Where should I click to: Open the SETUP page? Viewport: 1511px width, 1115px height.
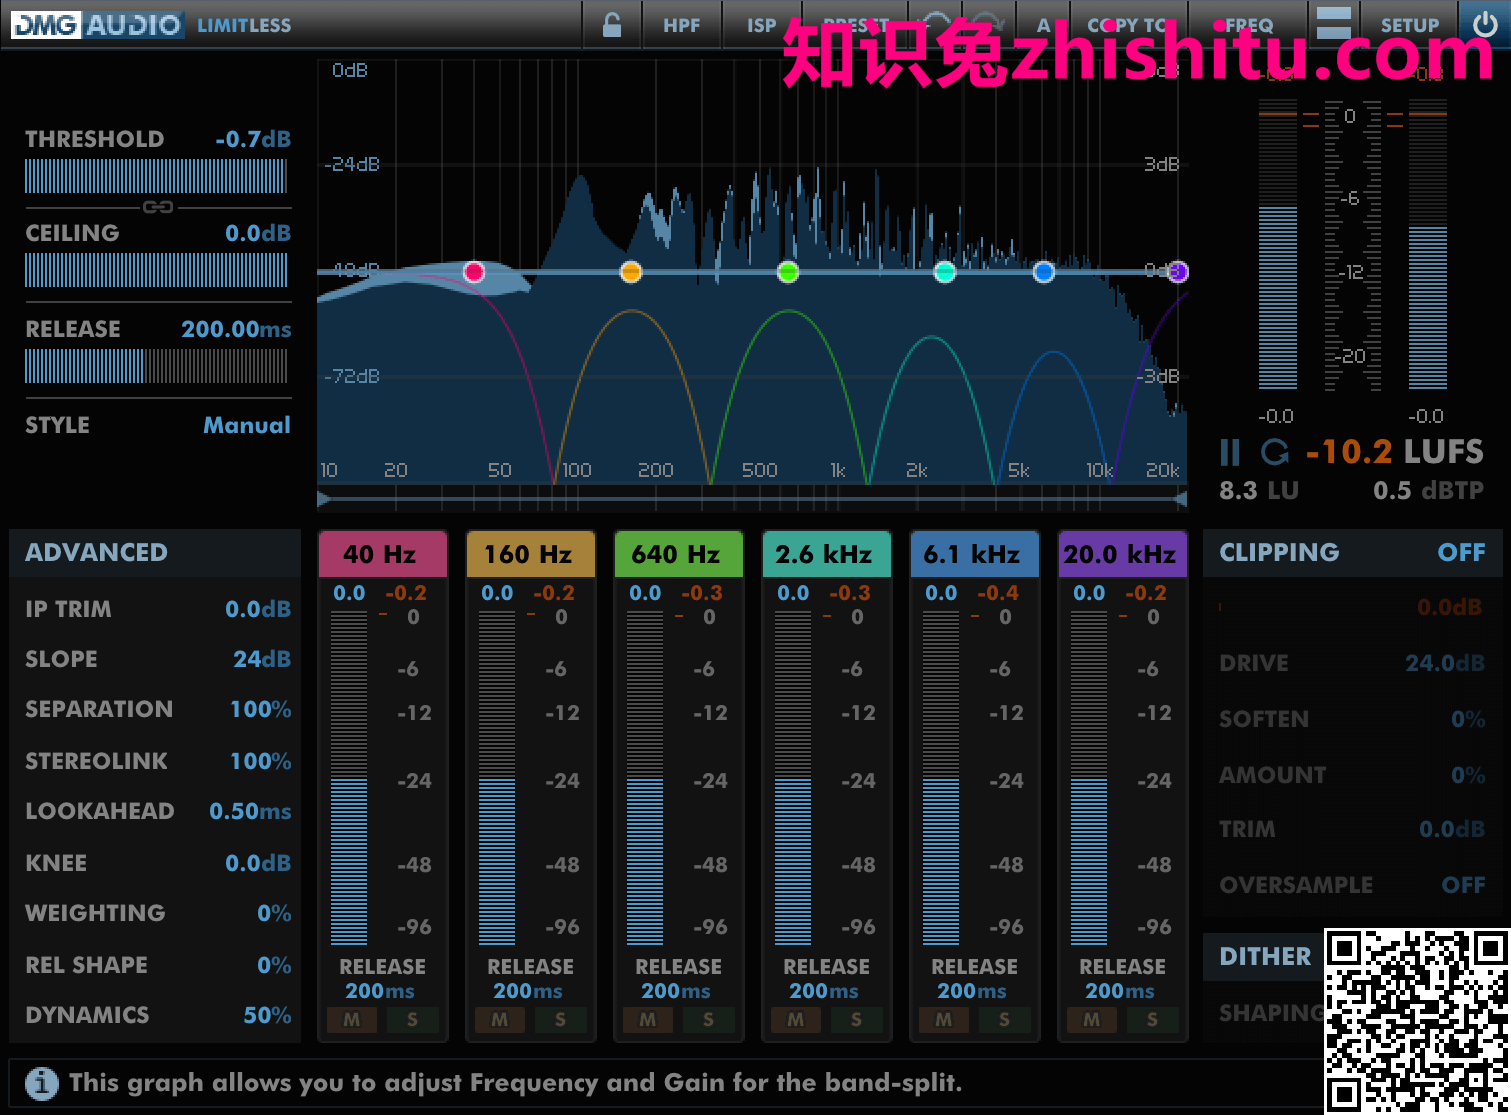tap(1410, 25)
